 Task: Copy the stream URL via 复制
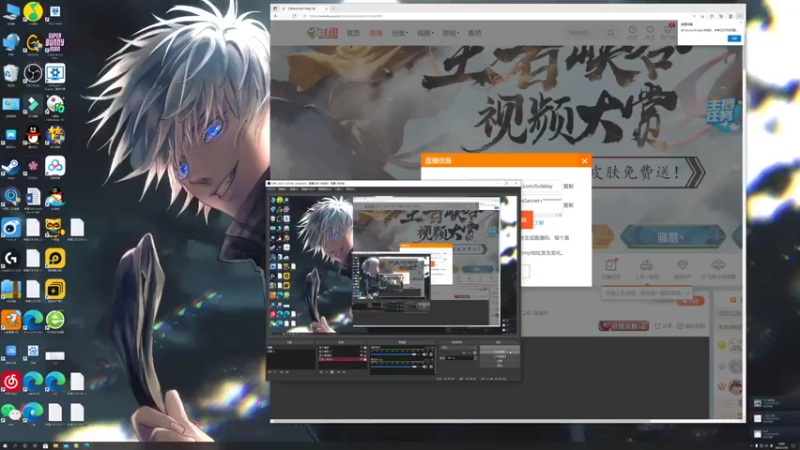[x=568, y=186]
